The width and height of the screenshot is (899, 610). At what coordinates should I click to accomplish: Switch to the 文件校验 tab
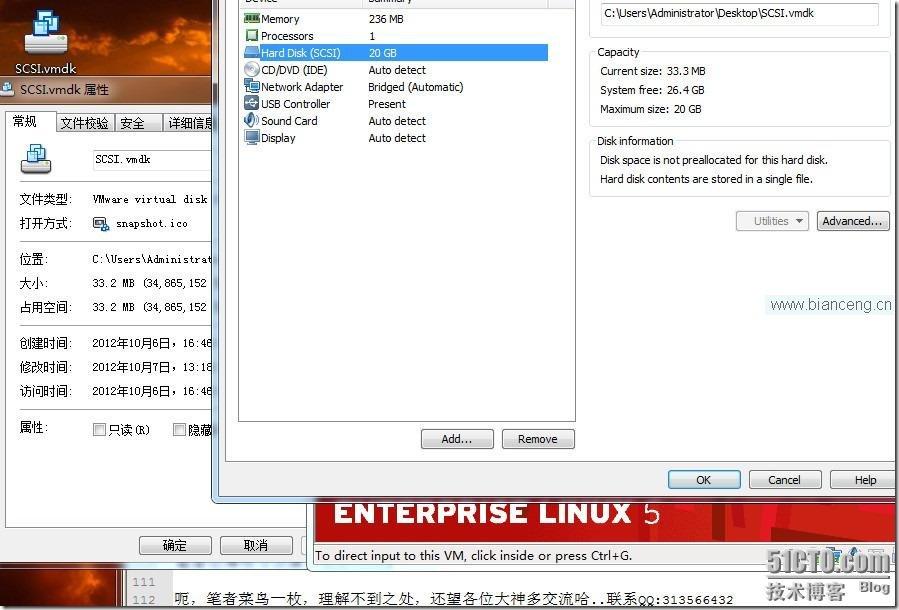(85, 123)
